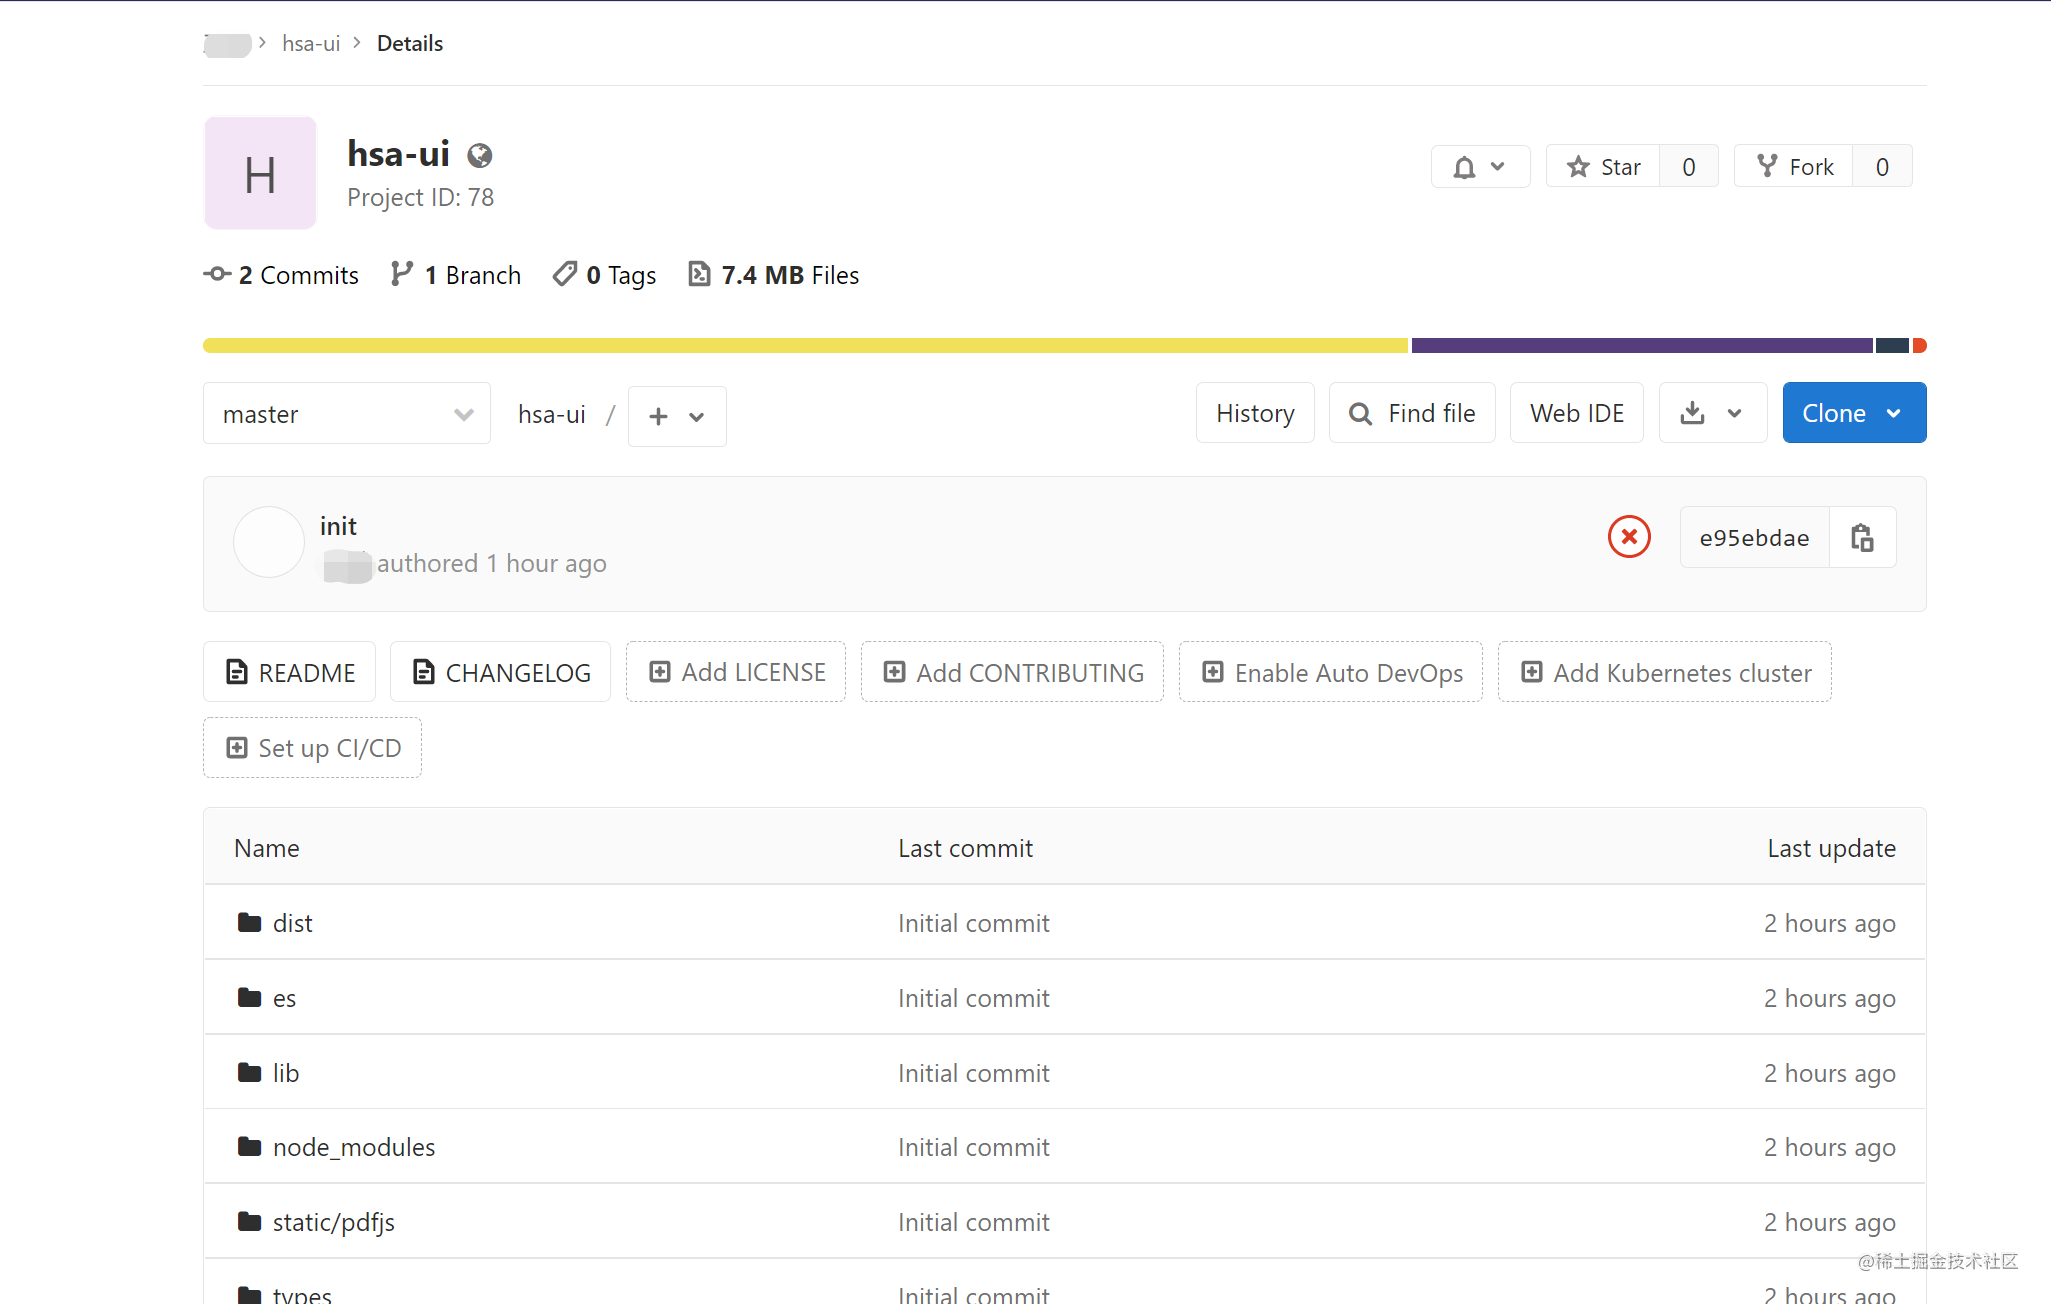This screenshot has width=2051, height=1304.
Task: Open the CHANGELOG file
Action: point(501,672)
